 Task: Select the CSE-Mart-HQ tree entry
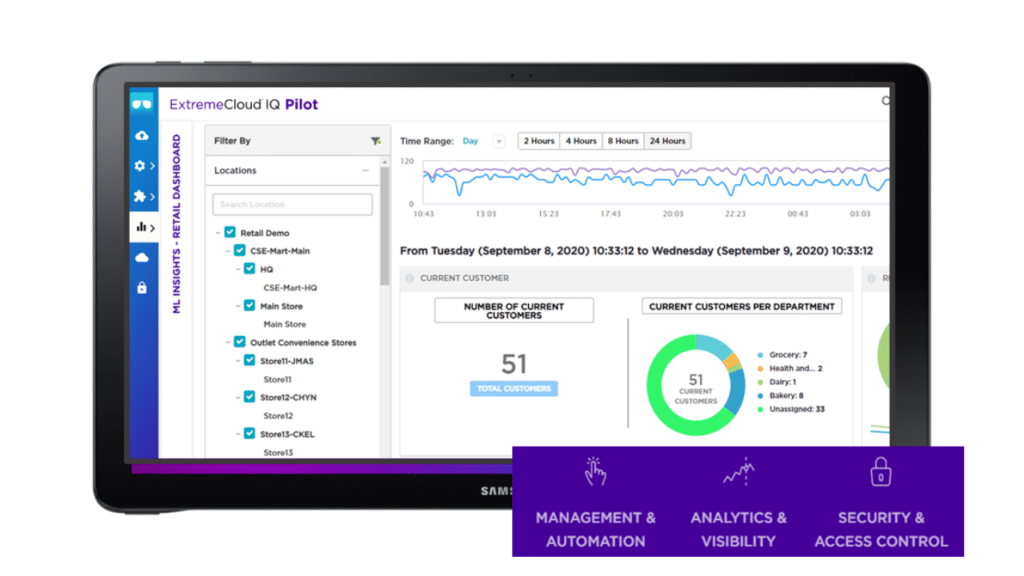point(290,287)
